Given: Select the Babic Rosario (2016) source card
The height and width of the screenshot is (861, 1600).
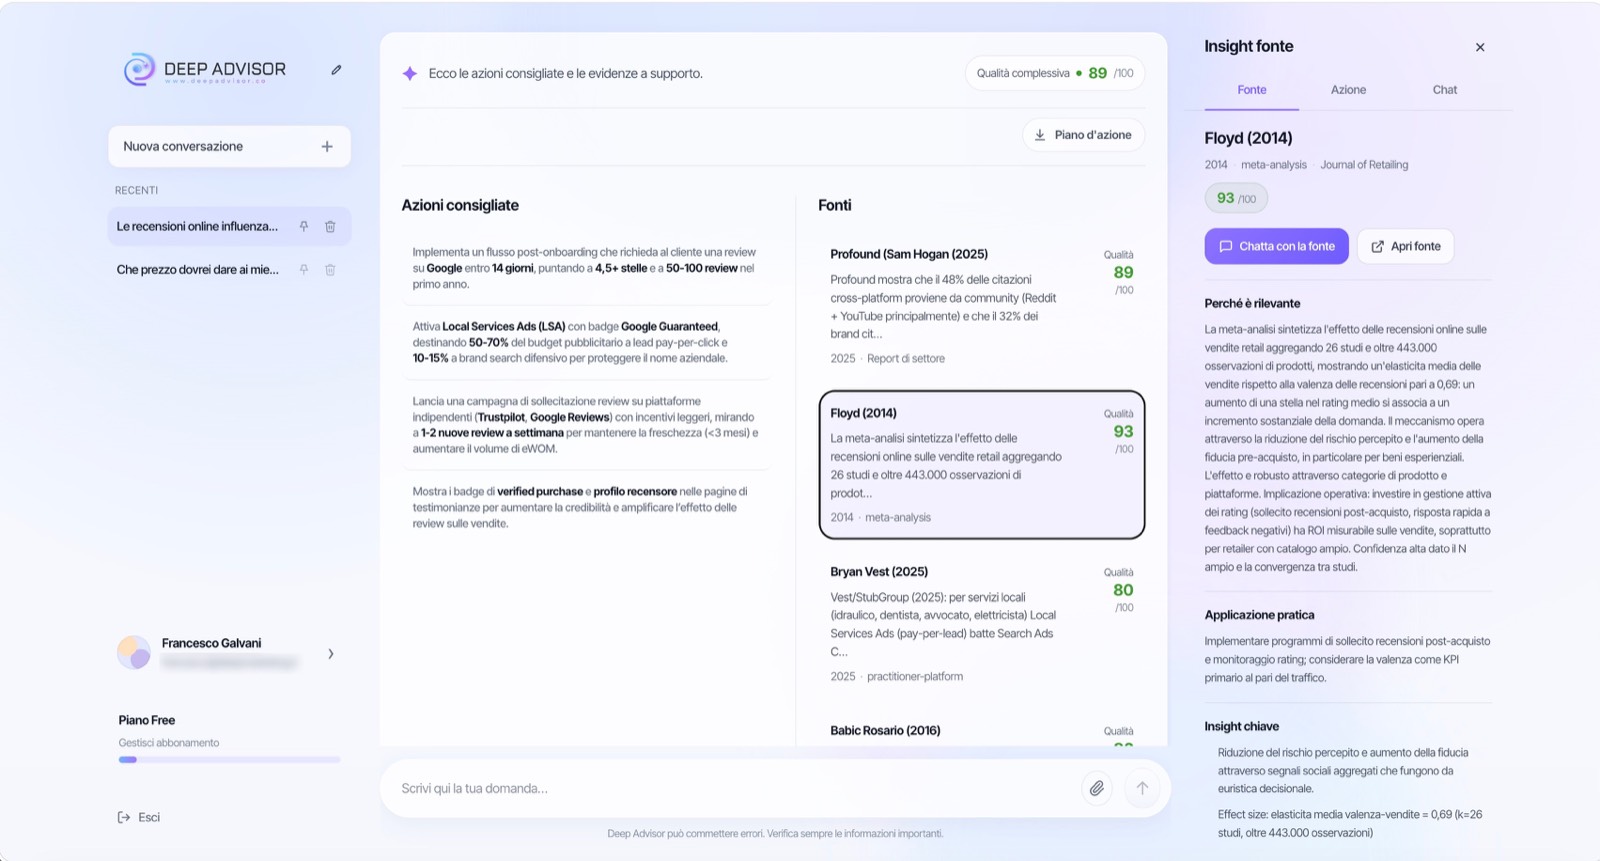Looking at the screenshot, I should [982, 730].
